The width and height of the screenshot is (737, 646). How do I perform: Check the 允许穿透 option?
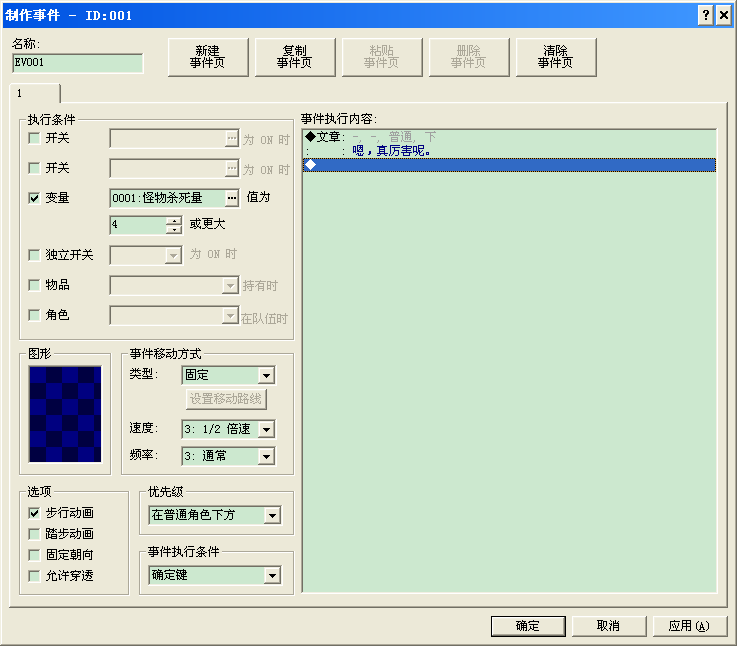click(x=34, y=576)
